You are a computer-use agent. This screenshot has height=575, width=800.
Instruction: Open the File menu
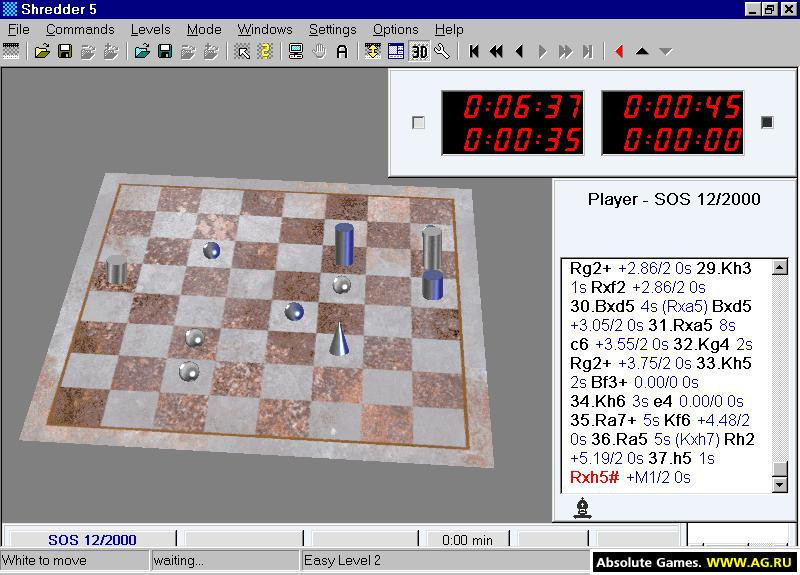[19, 30]
